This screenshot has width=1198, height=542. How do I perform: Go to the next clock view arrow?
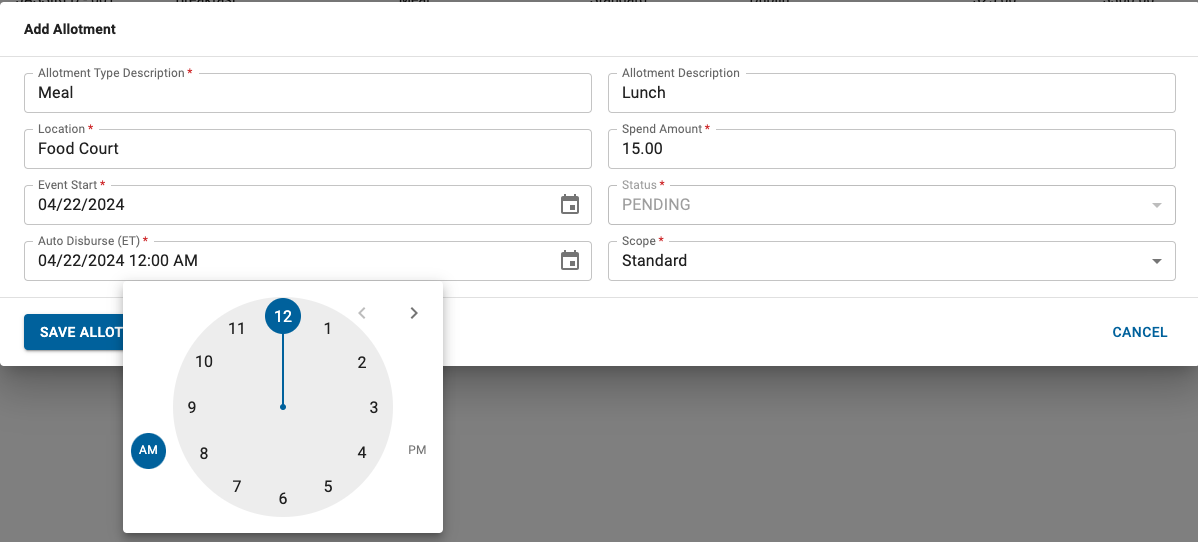tap(414, 313)
